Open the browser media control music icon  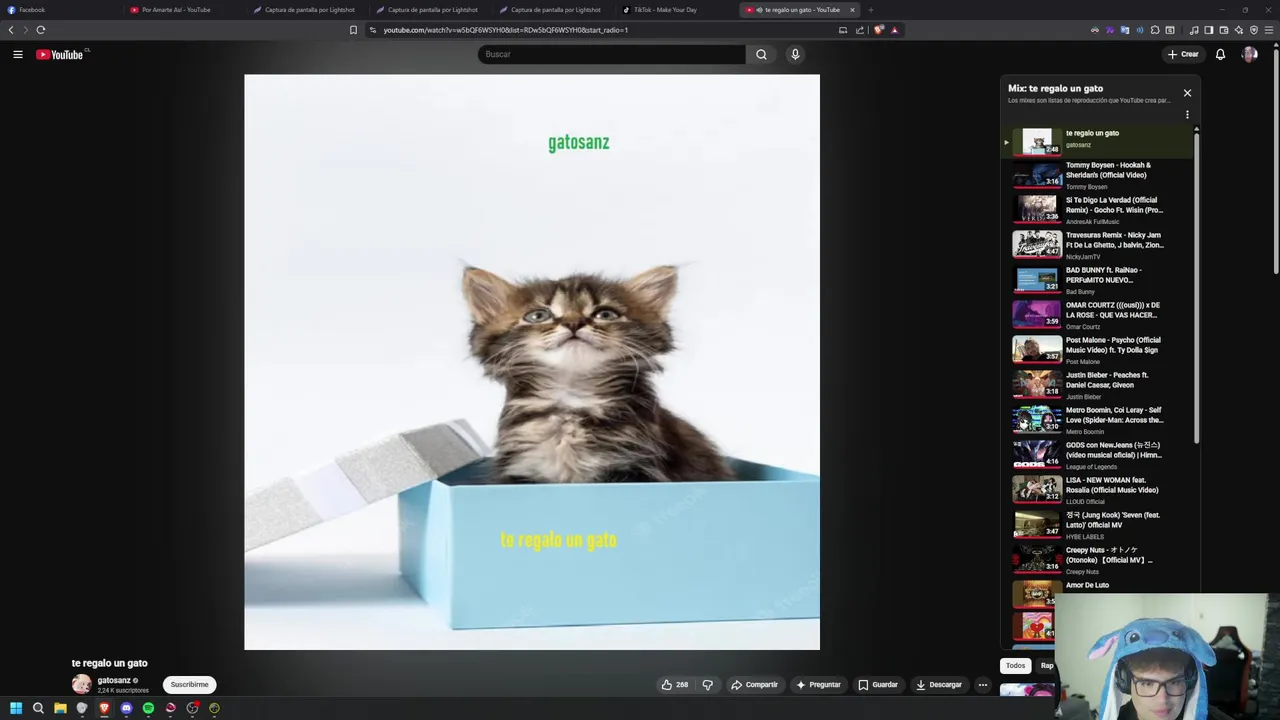click(1194, 30)
